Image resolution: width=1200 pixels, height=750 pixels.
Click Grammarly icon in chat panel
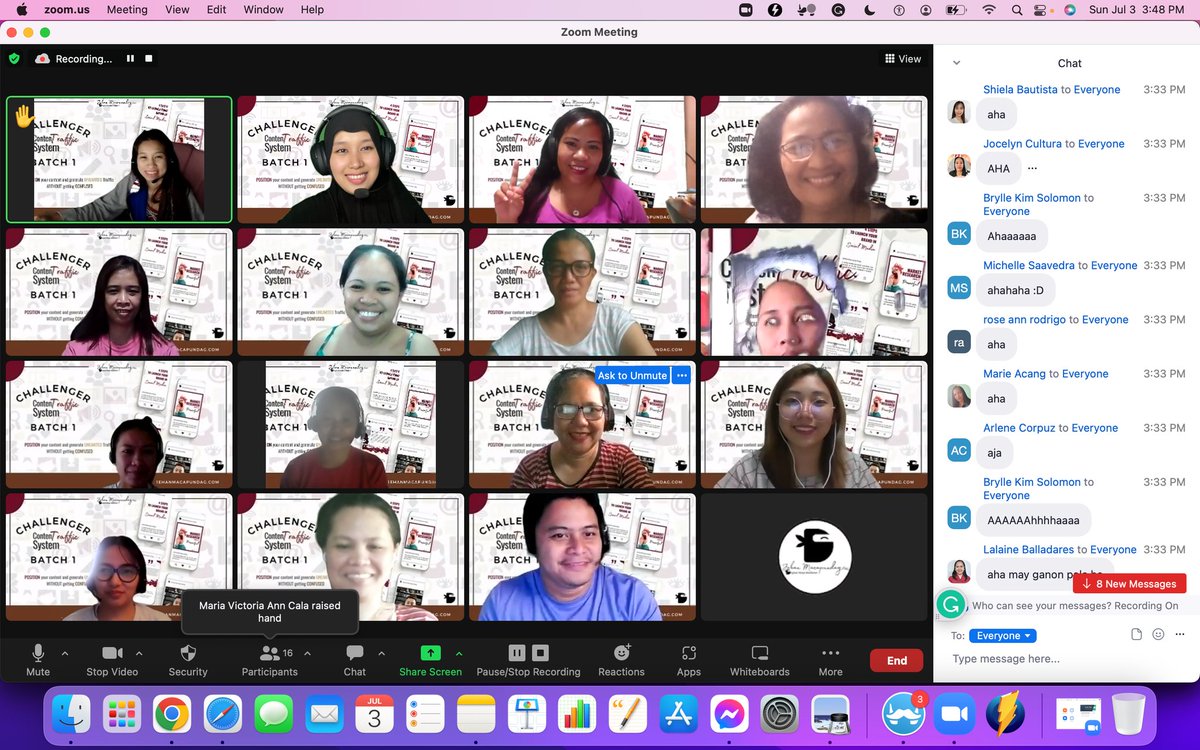pos(950,604)
